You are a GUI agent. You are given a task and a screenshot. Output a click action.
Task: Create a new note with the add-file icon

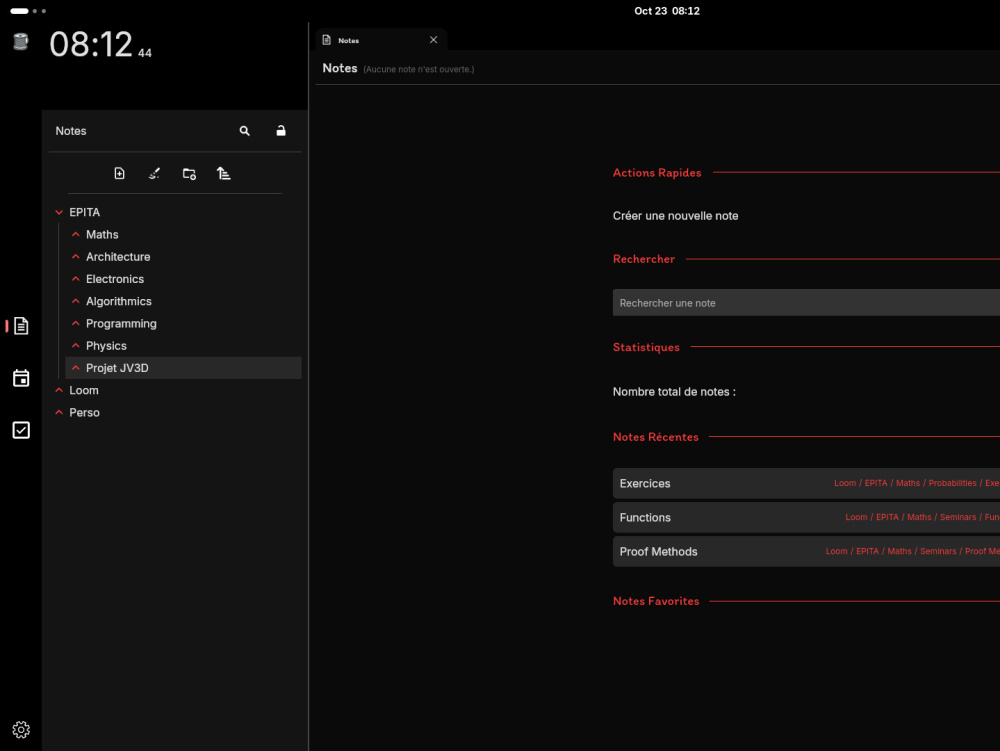tap(119, 173)
